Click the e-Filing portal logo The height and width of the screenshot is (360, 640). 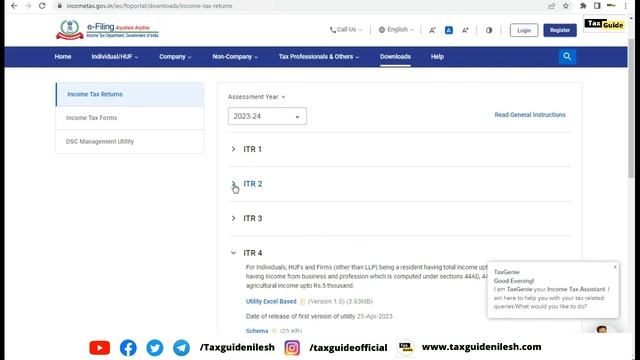[x=107, y=30]
